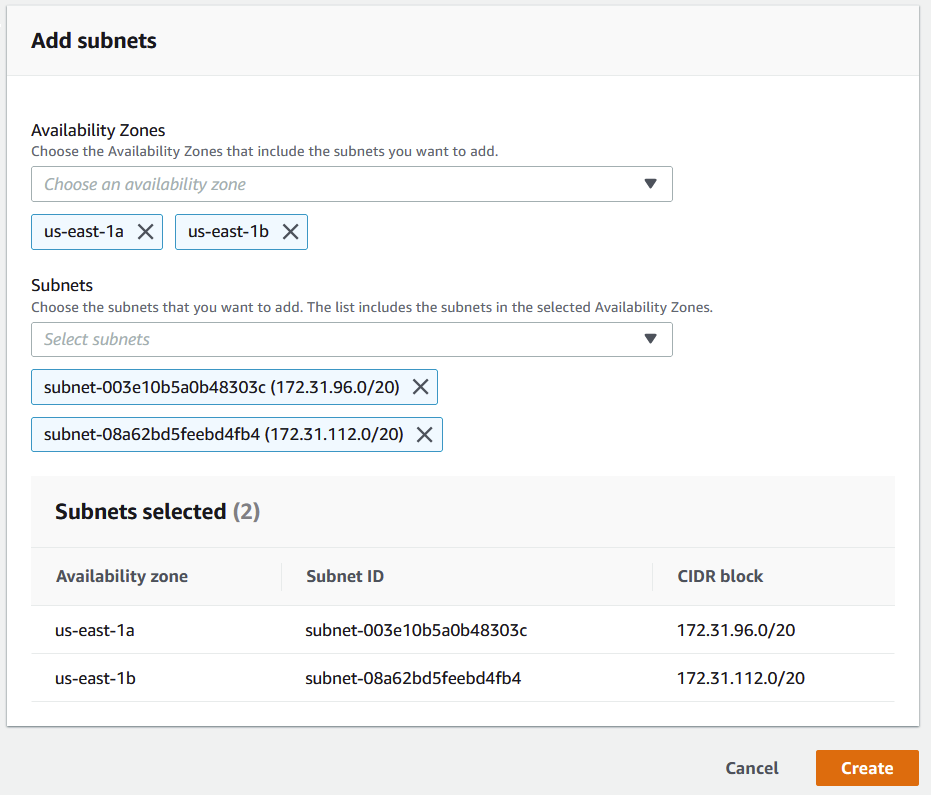Click the 'Choose an availability zone' placeholder text
This screenshot has width=931, height=795.
(x=145, y=184)
